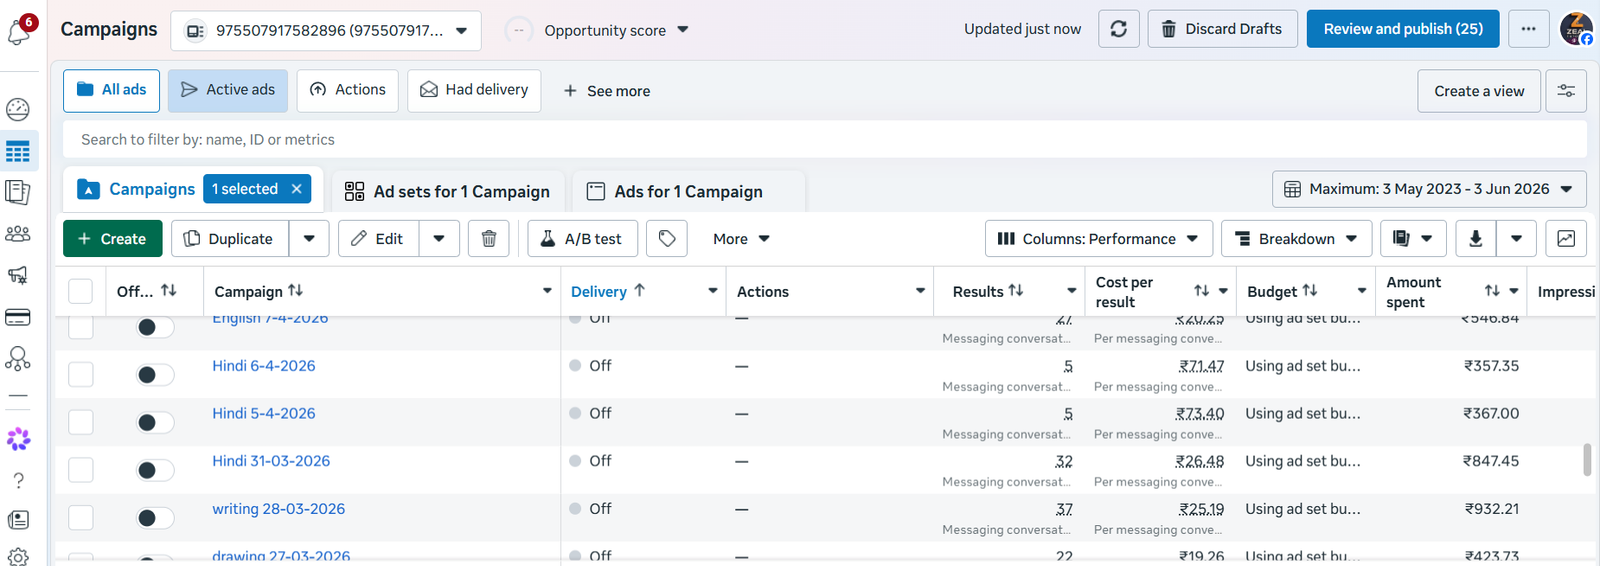The width and height of the screenshot is (1600, 566).
Task: Open Billing card icon in sidebar
Action: [18, 317]
